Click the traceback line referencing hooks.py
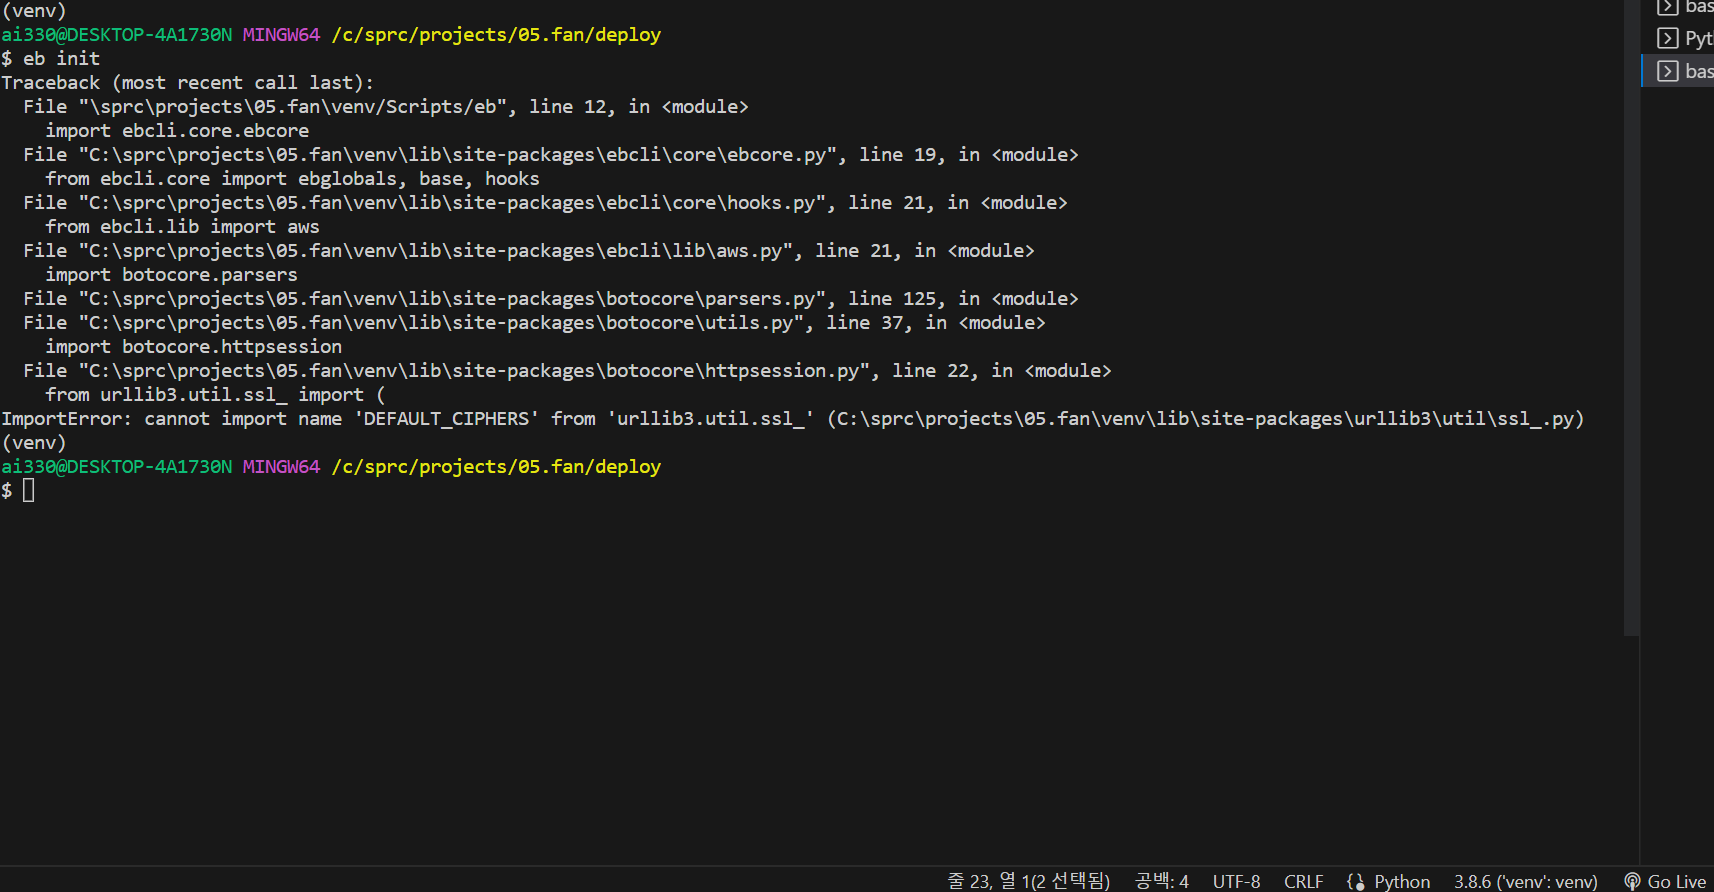The height and width of the screenshot is (892, 1714). (x=545, y=203)
